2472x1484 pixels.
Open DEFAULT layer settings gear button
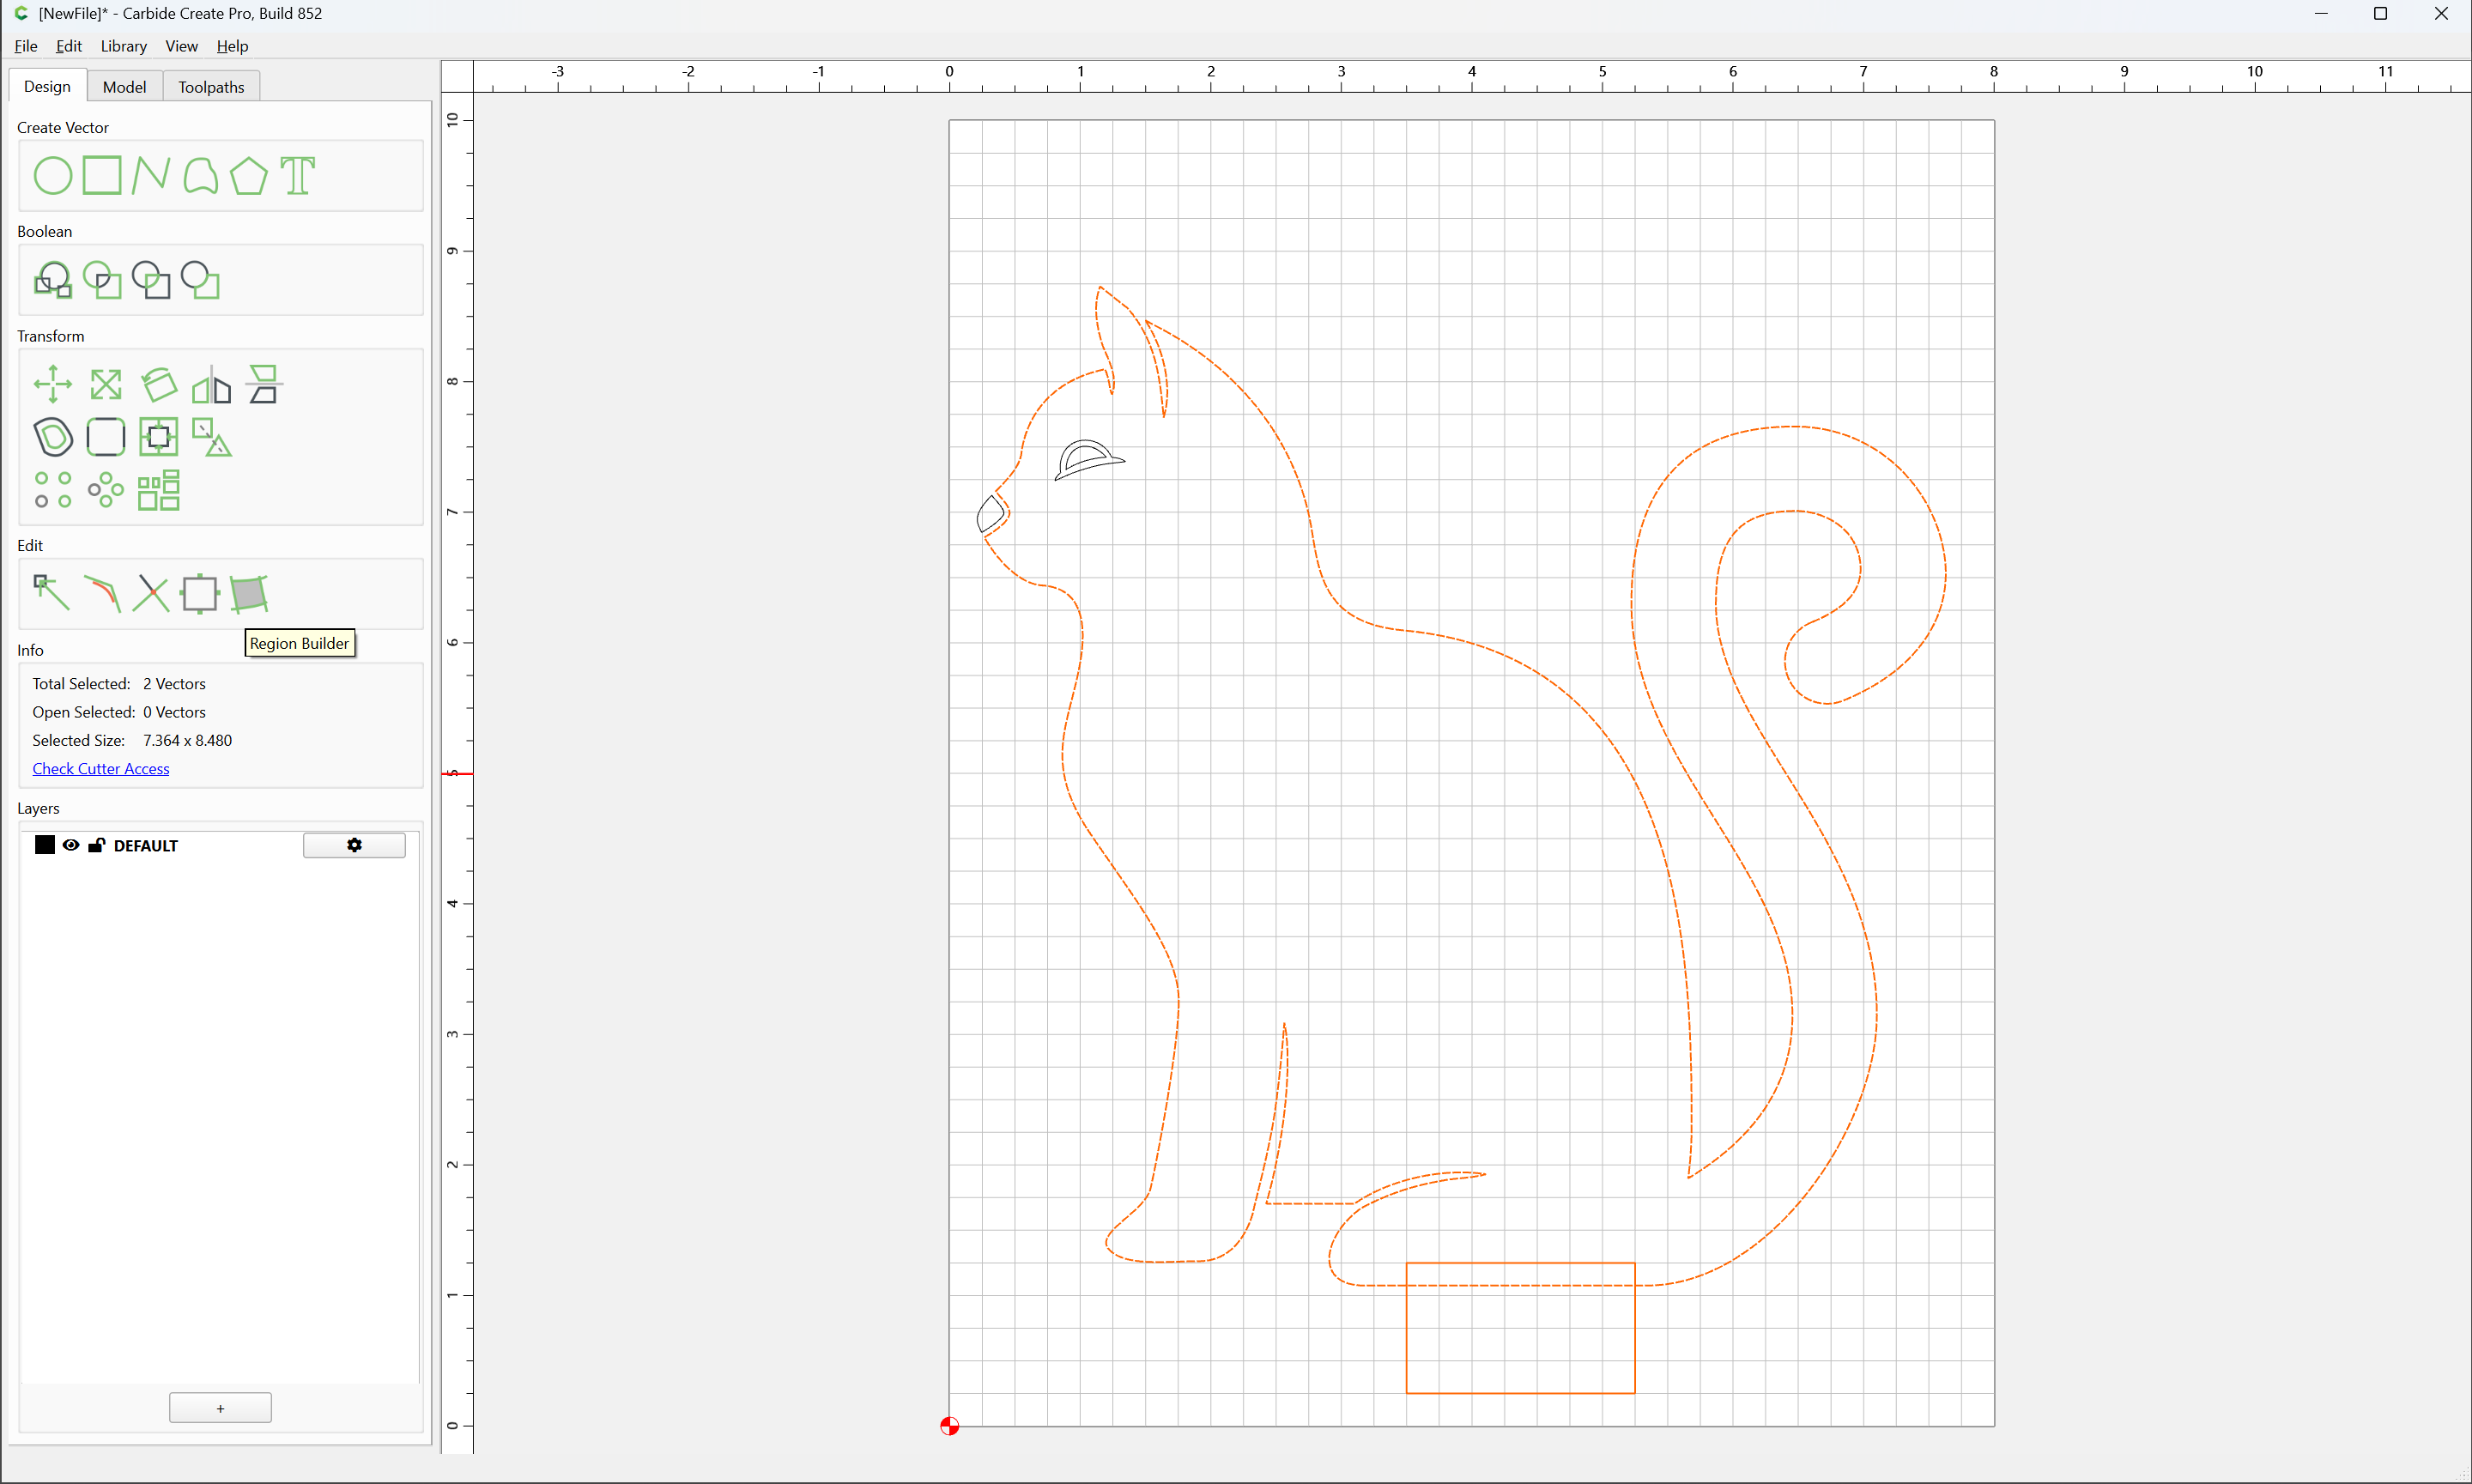354,845
